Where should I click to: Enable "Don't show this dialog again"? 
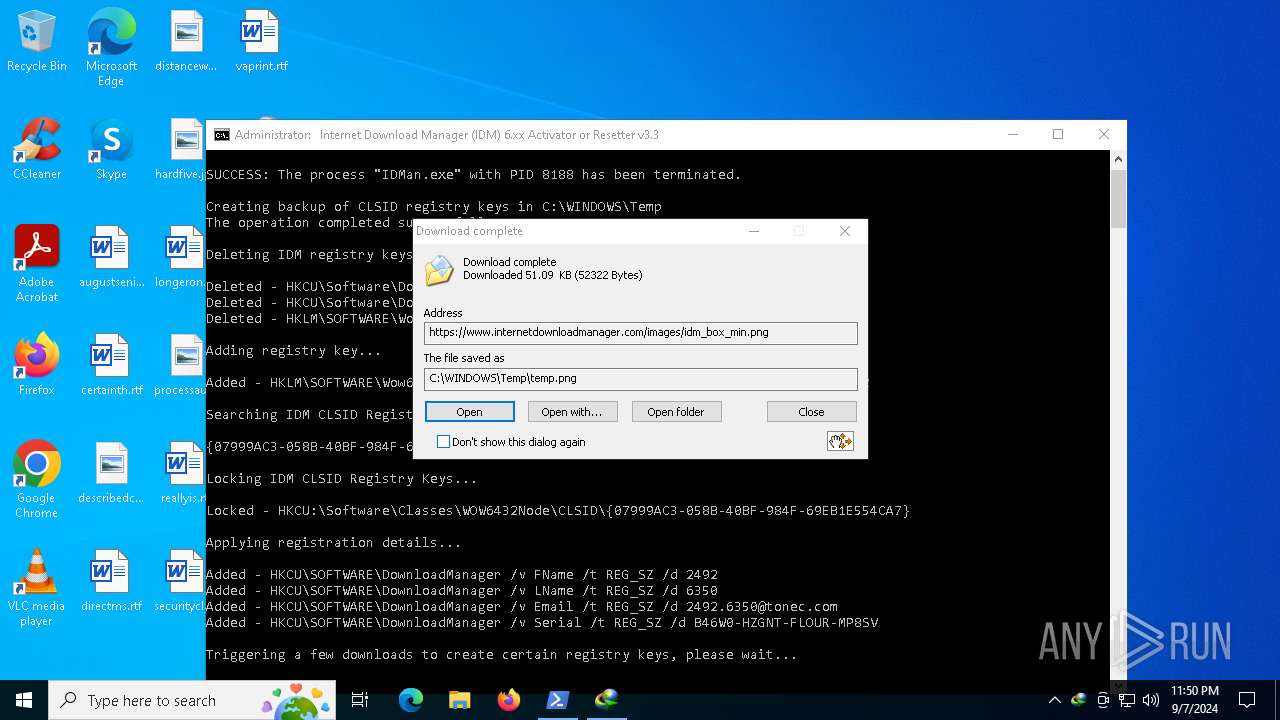coord(443,441)
